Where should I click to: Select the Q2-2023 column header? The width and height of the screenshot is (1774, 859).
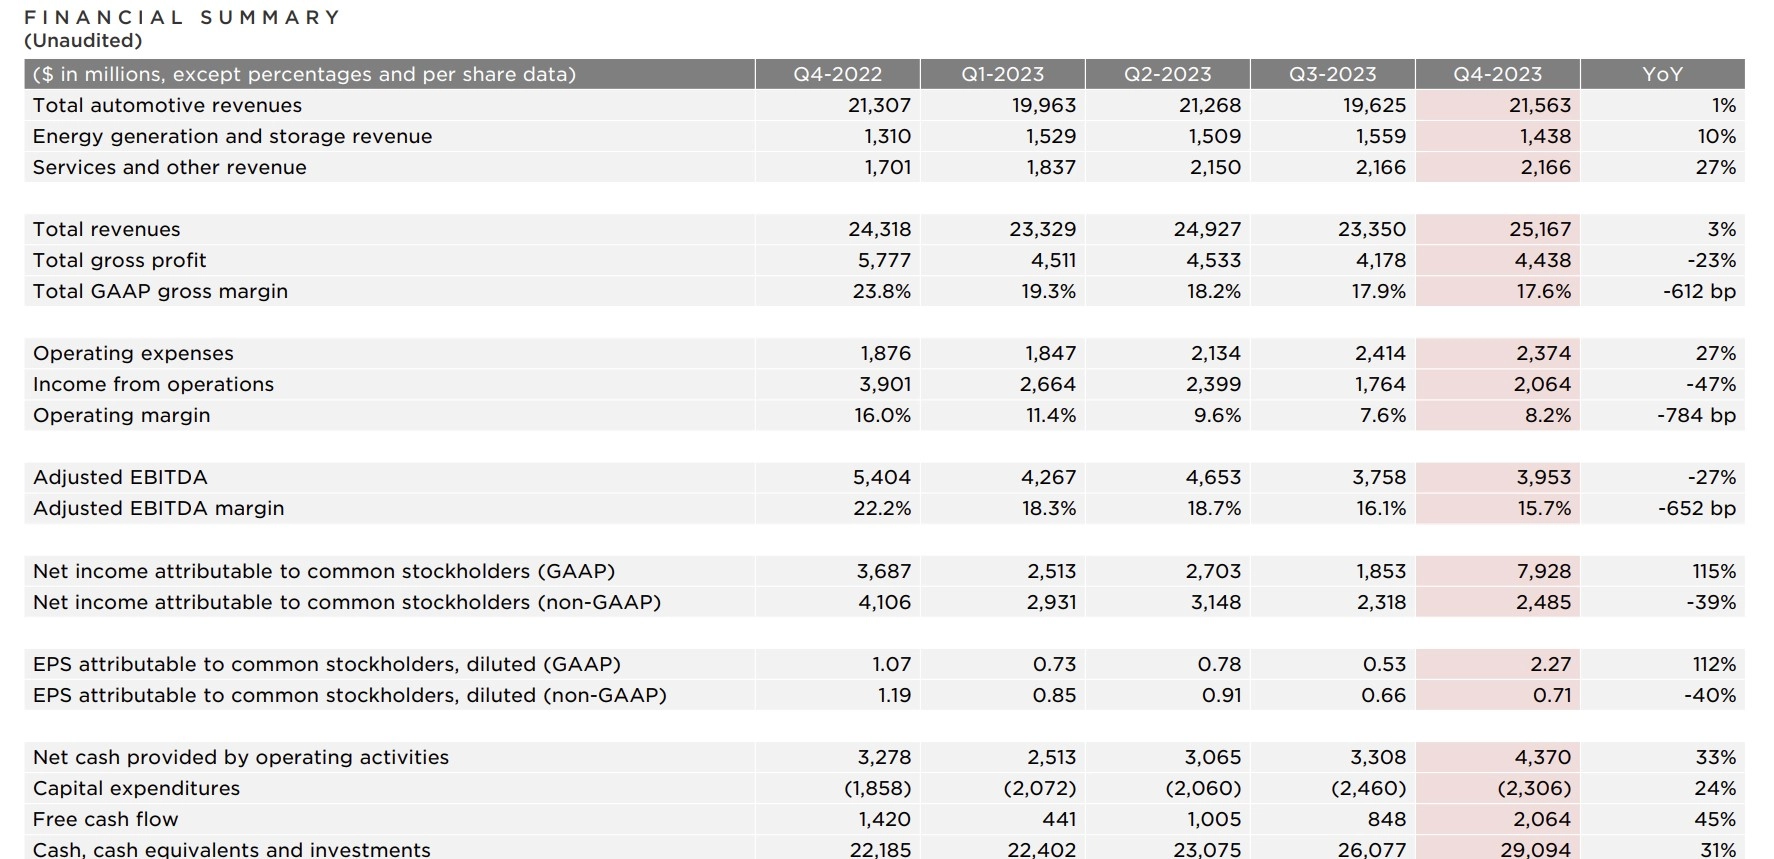point(1167,74)
